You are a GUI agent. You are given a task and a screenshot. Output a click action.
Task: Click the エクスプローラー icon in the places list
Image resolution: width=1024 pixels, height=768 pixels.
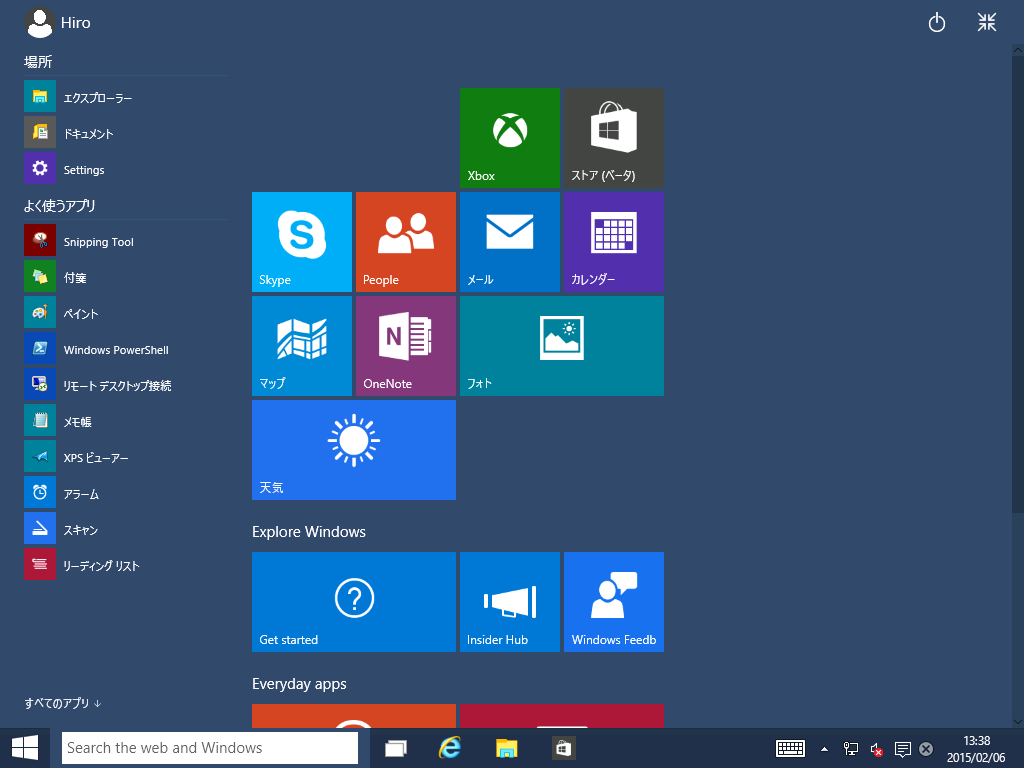(40, 97)
